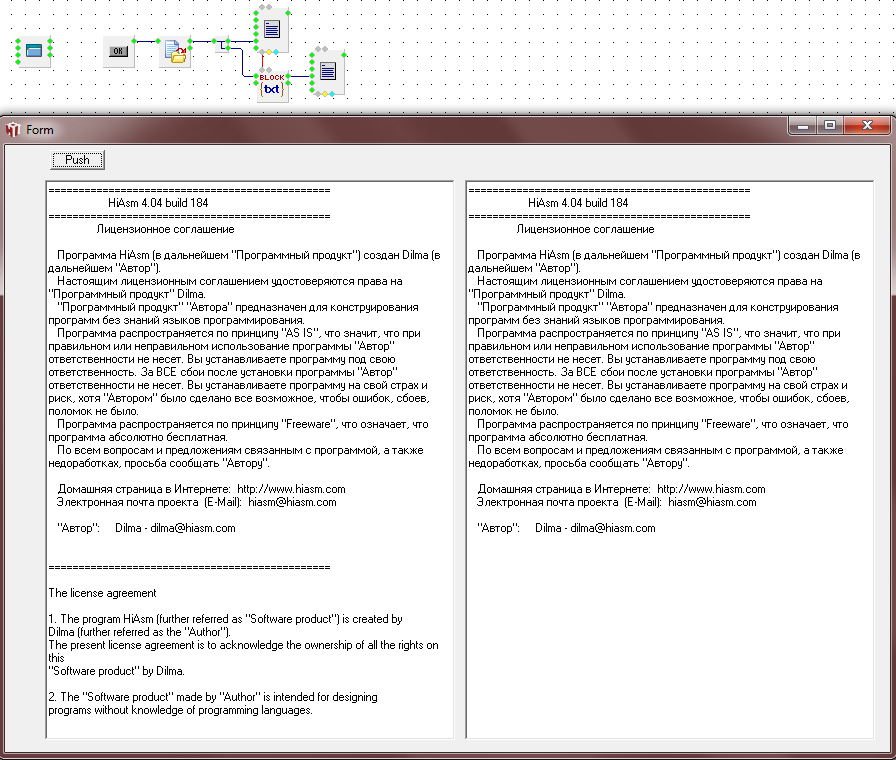Click 'hiasm@hiasm.com' in right memo
Screen dimensions: 896x760
point(712,502)
